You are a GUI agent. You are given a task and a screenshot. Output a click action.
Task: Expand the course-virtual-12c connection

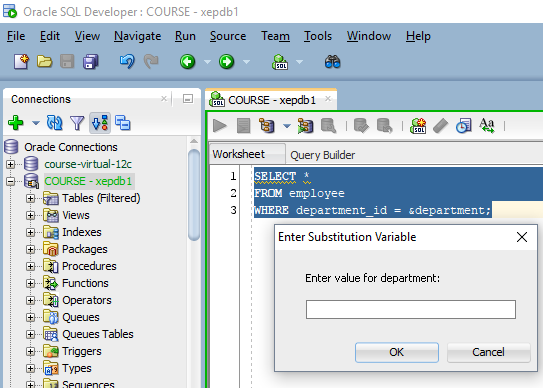(11, 164)
